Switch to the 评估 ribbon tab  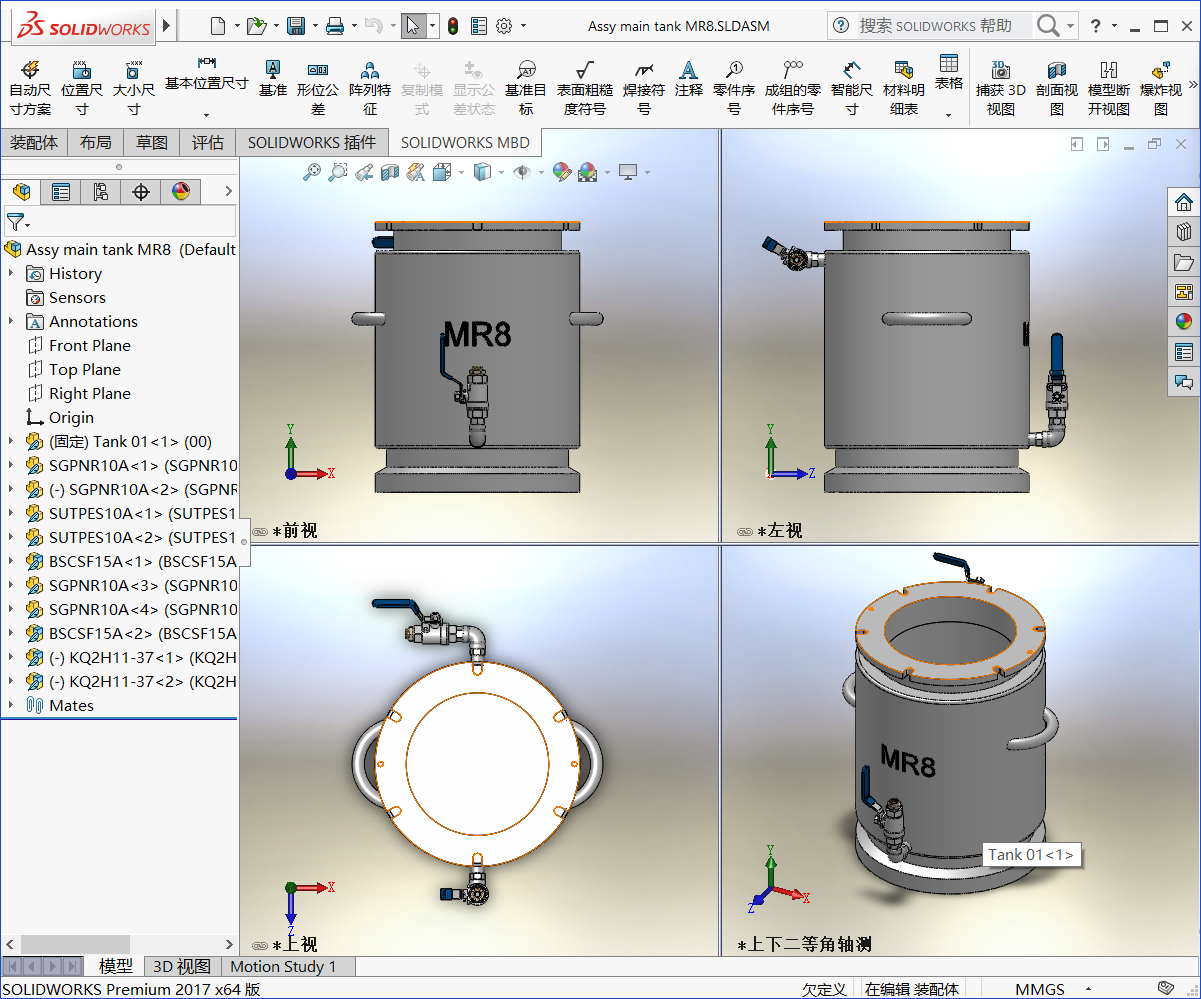click(208, 143)
